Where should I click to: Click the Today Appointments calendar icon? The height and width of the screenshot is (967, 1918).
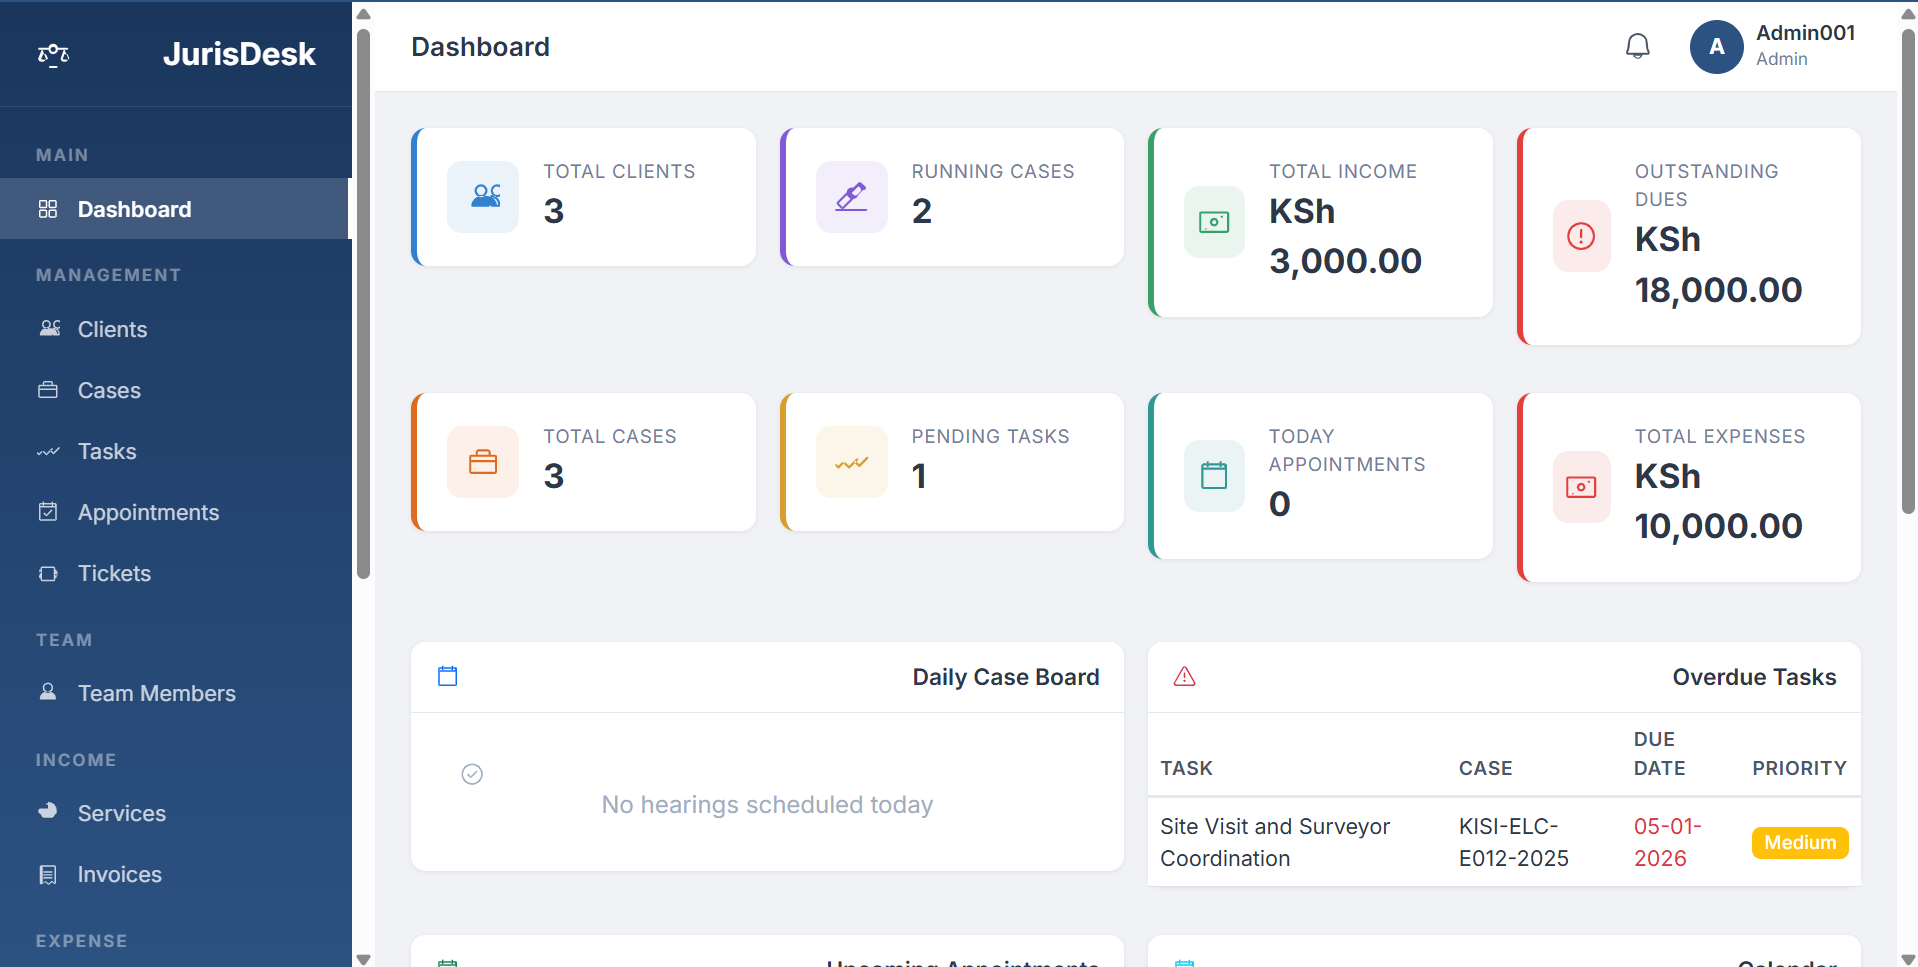[1214, 476]
